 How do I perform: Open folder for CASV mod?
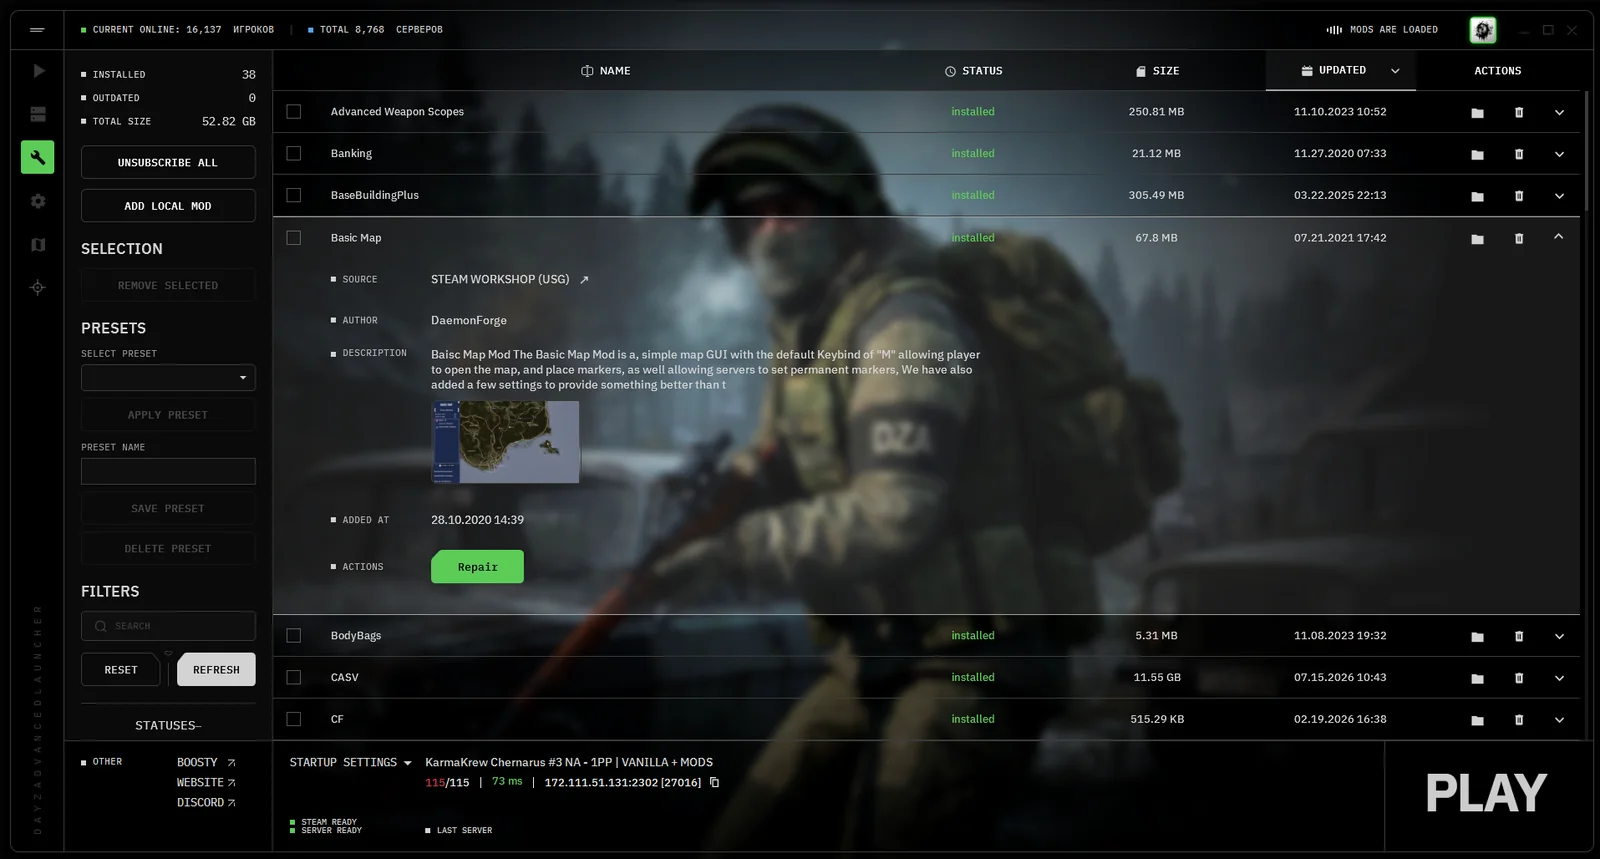point(1477,679)
